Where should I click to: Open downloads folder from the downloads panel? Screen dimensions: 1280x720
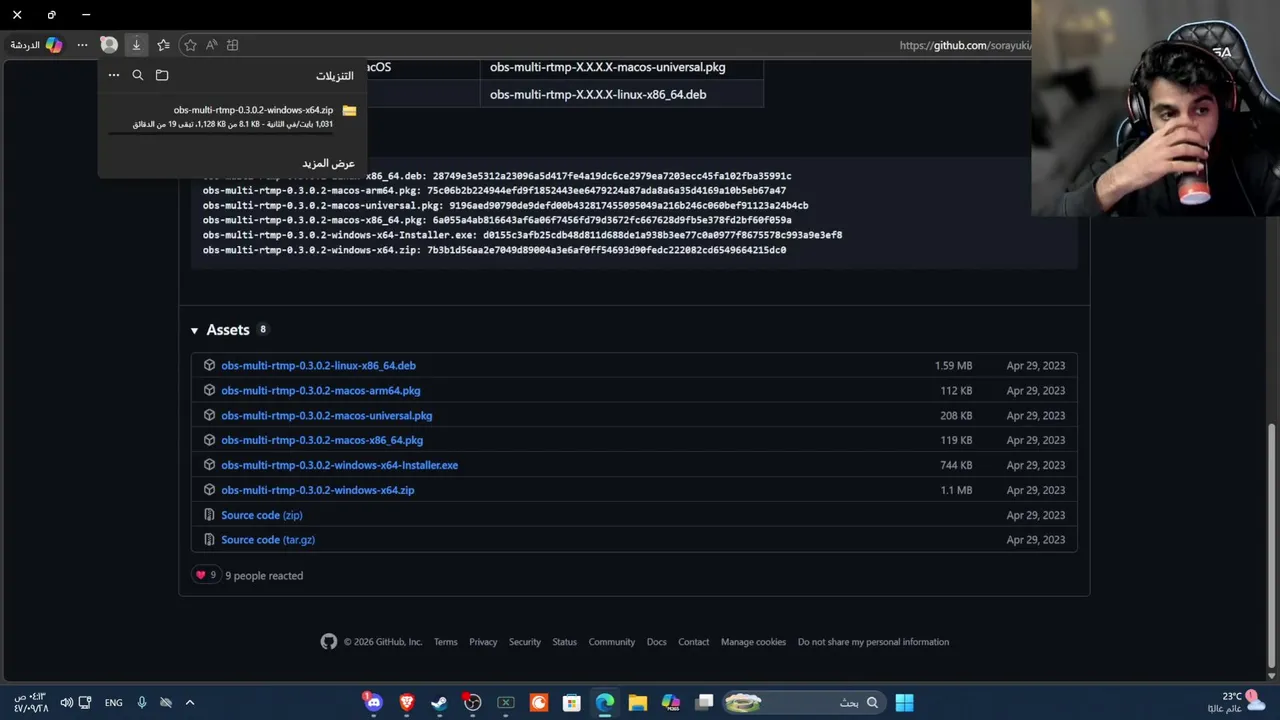coord(162,75)
